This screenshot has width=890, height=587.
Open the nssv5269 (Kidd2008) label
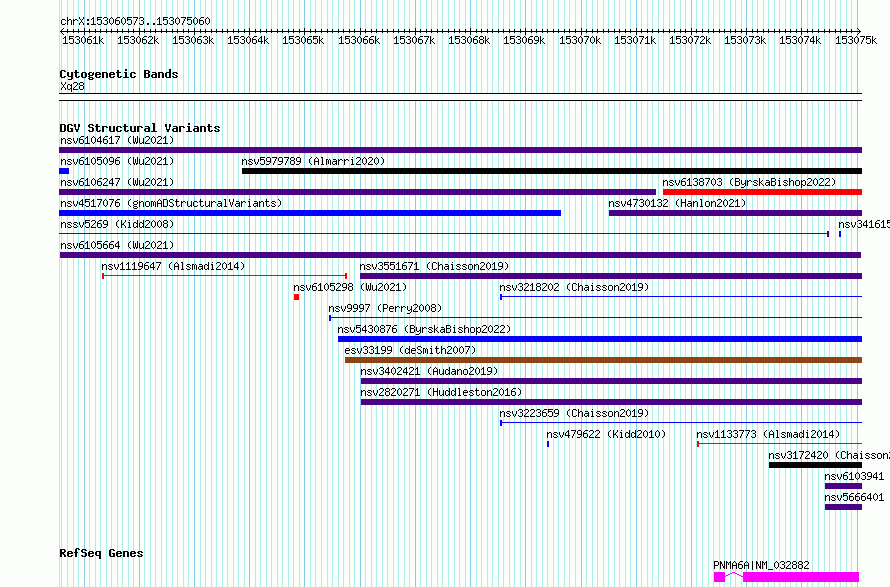click(117, 224)
